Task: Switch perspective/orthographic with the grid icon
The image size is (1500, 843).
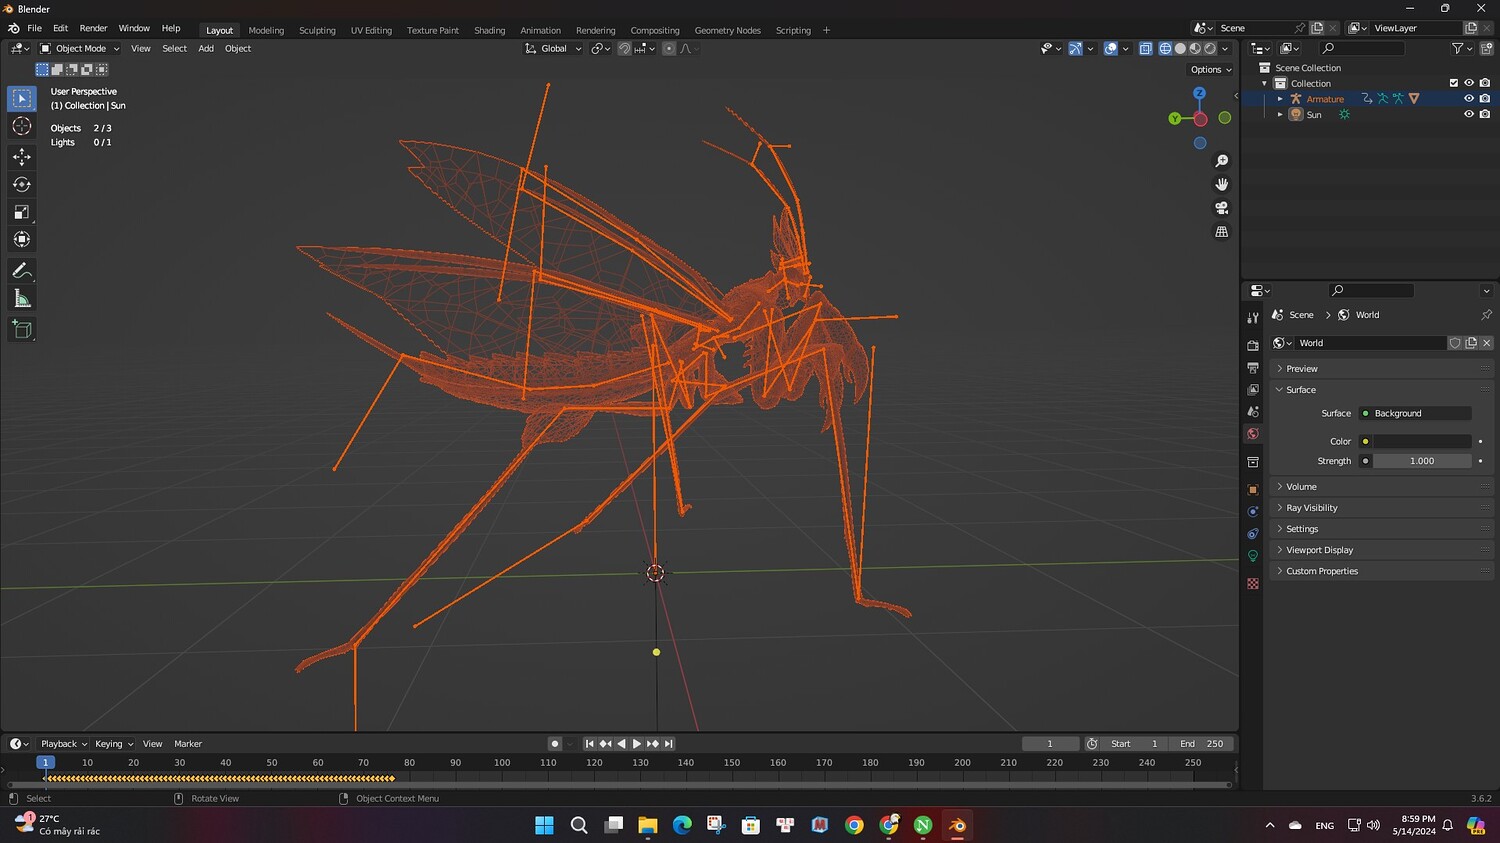Action: click(1221, 232)
